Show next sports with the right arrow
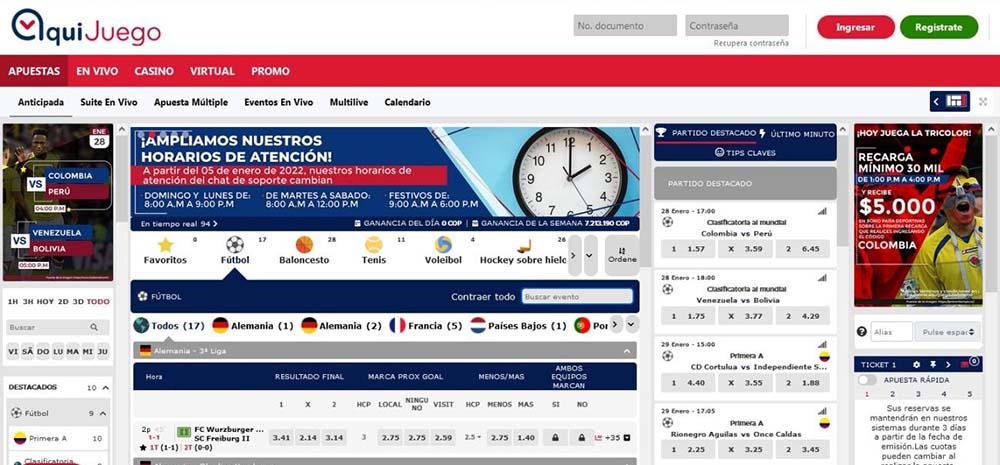 pyautogui.click(x=575, y=255)
